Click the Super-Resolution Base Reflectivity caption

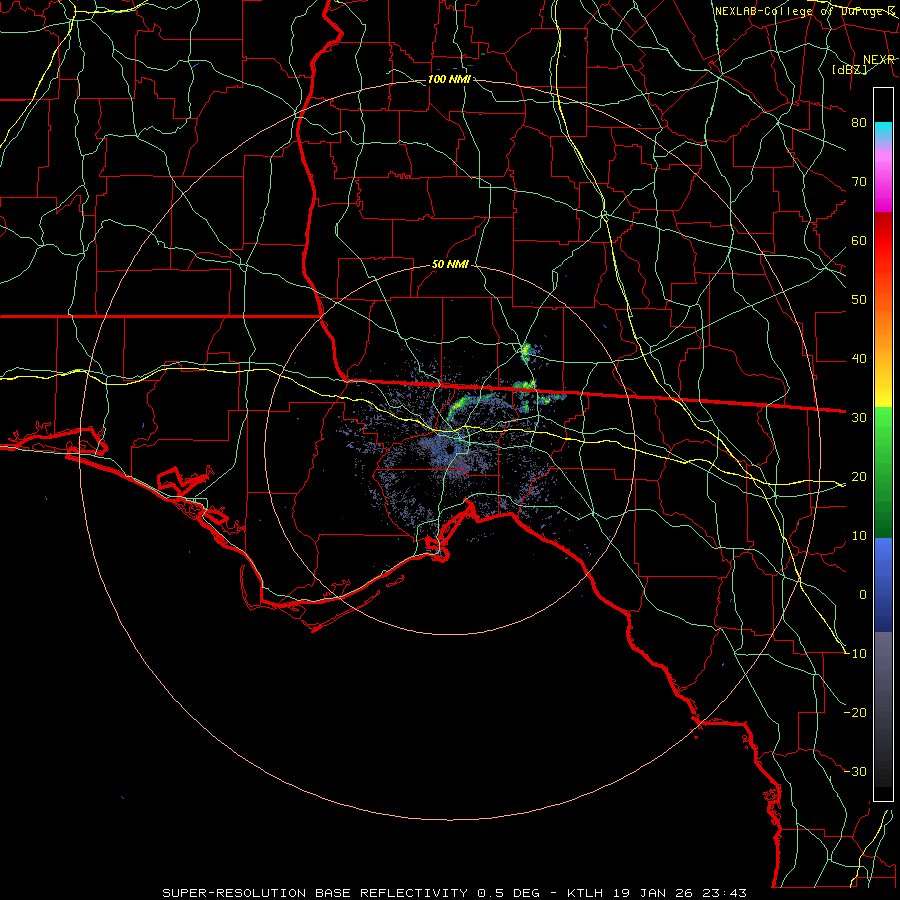click(x=315, y=893)
